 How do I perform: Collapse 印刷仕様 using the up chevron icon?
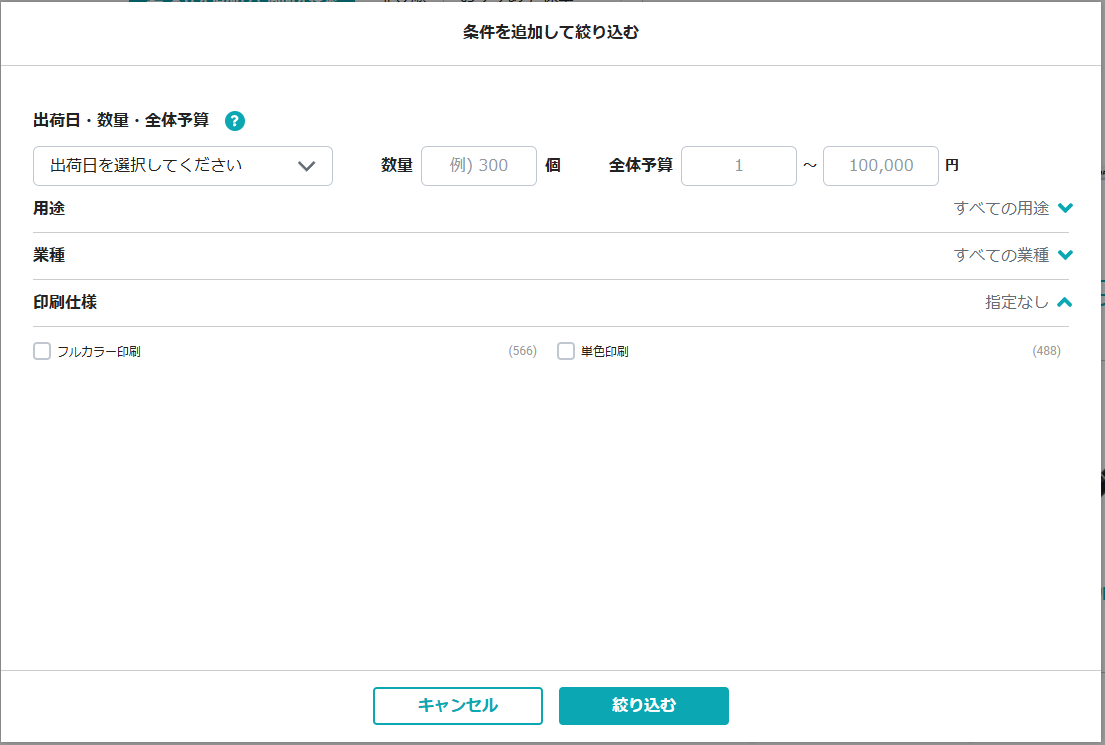click(x=1065, y=302)
